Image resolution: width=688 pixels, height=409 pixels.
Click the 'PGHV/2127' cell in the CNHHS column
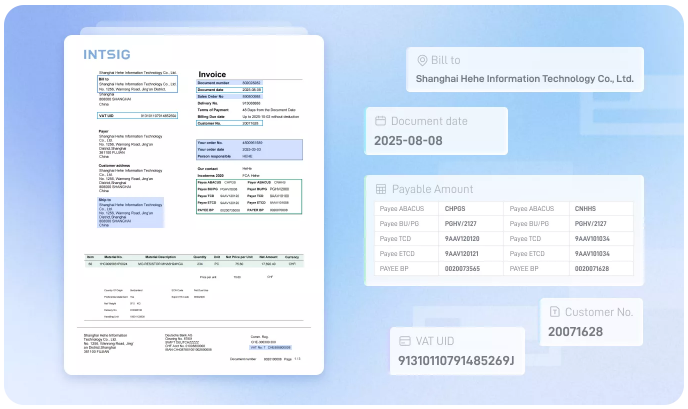coord(601,224)
